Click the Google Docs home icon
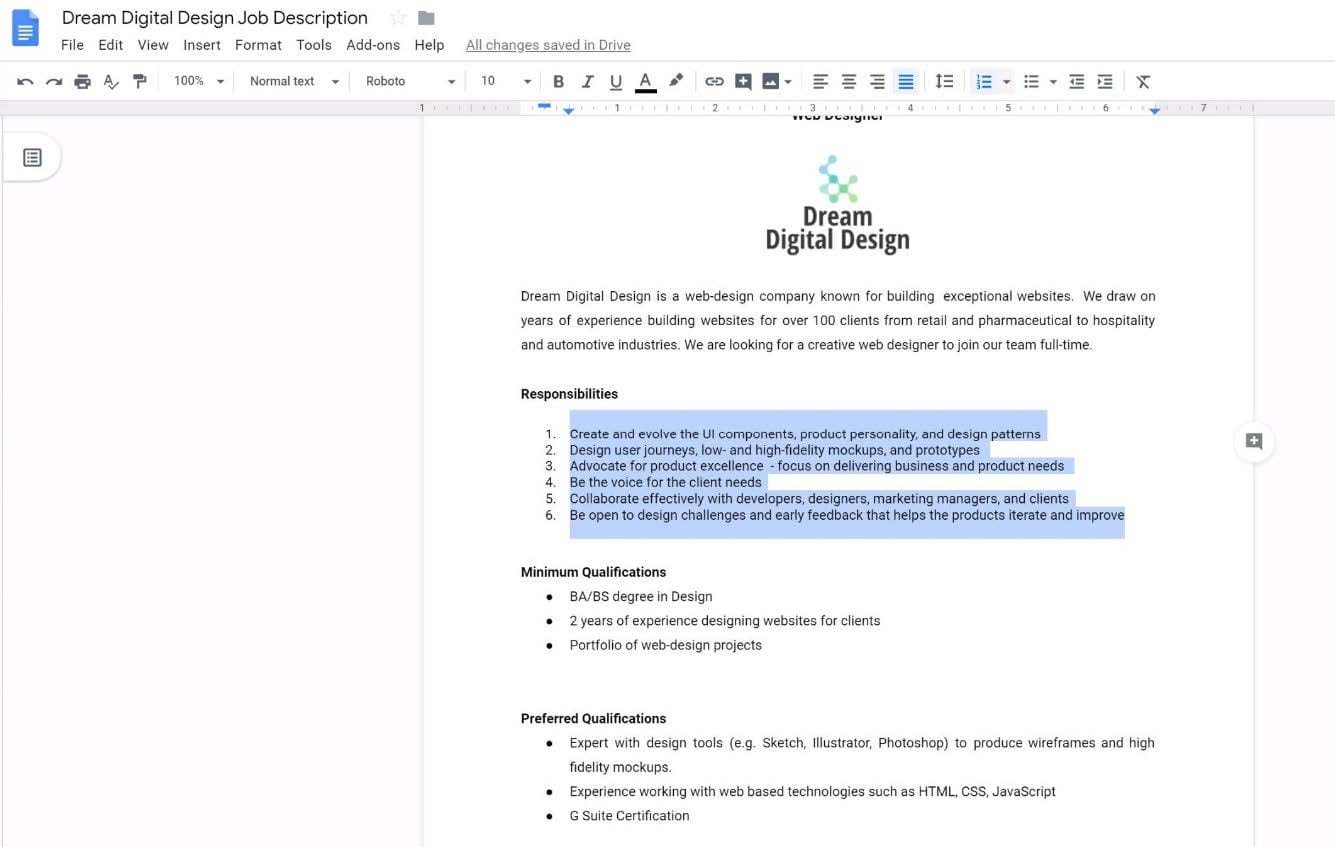Screen dimensions: 1335x847 tap(25, 28)
